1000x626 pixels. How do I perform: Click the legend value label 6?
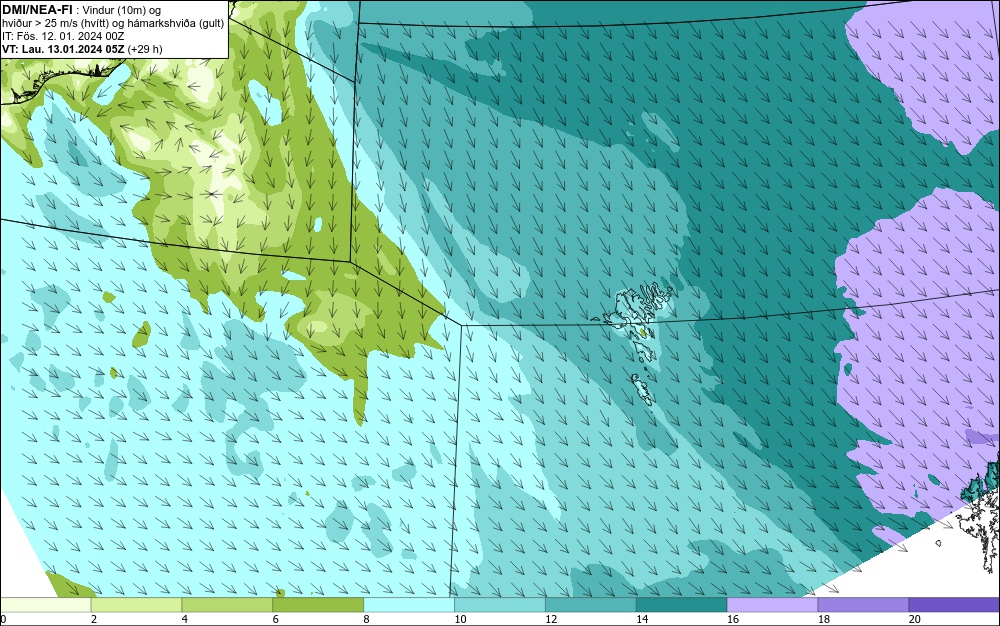coord(276,619)
